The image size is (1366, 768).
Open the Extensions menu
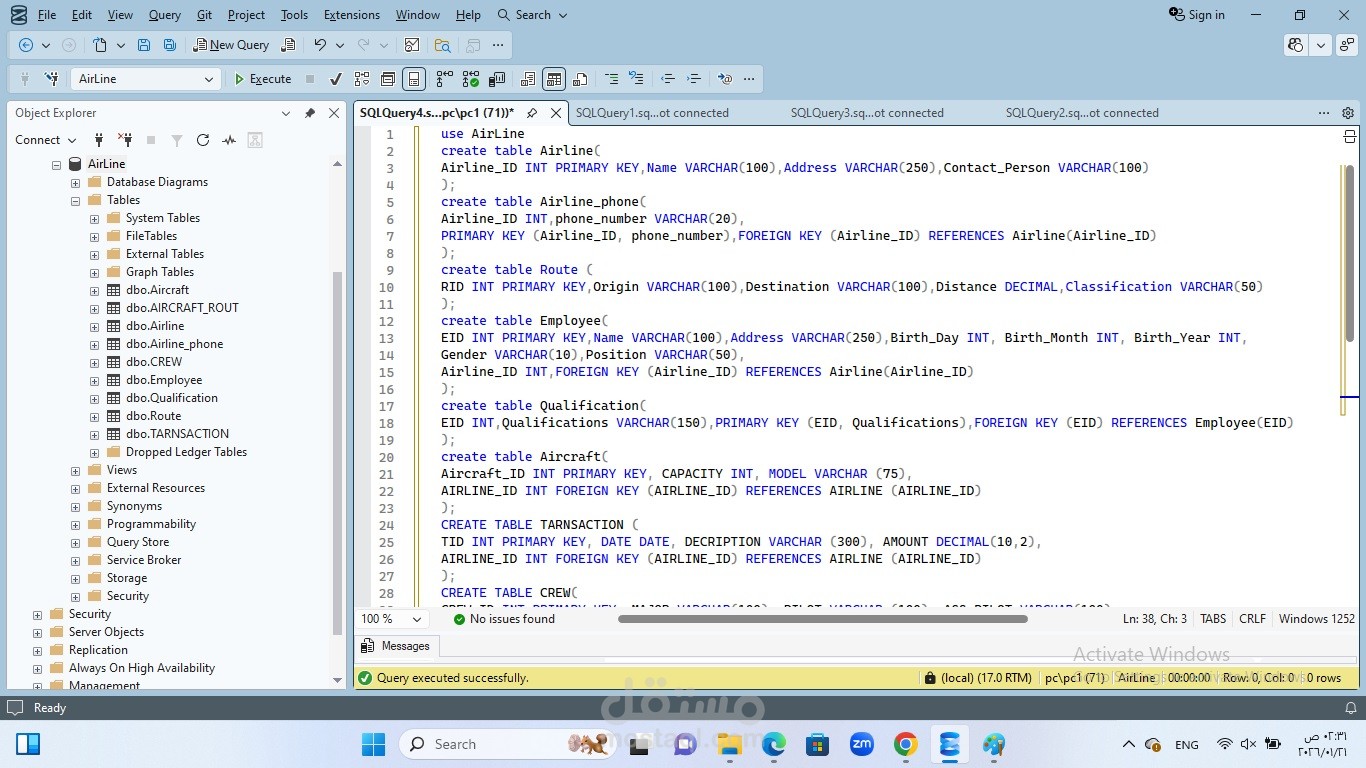coord(352,15)
